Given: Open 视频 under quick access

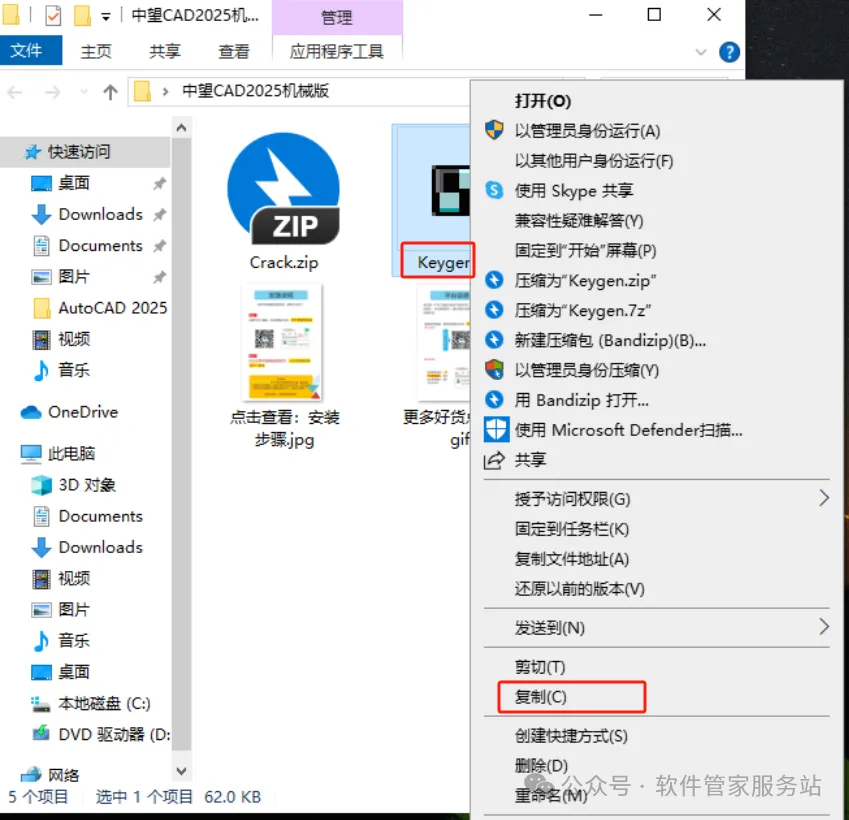Looking at the screenshot, I should click(74, 340).
